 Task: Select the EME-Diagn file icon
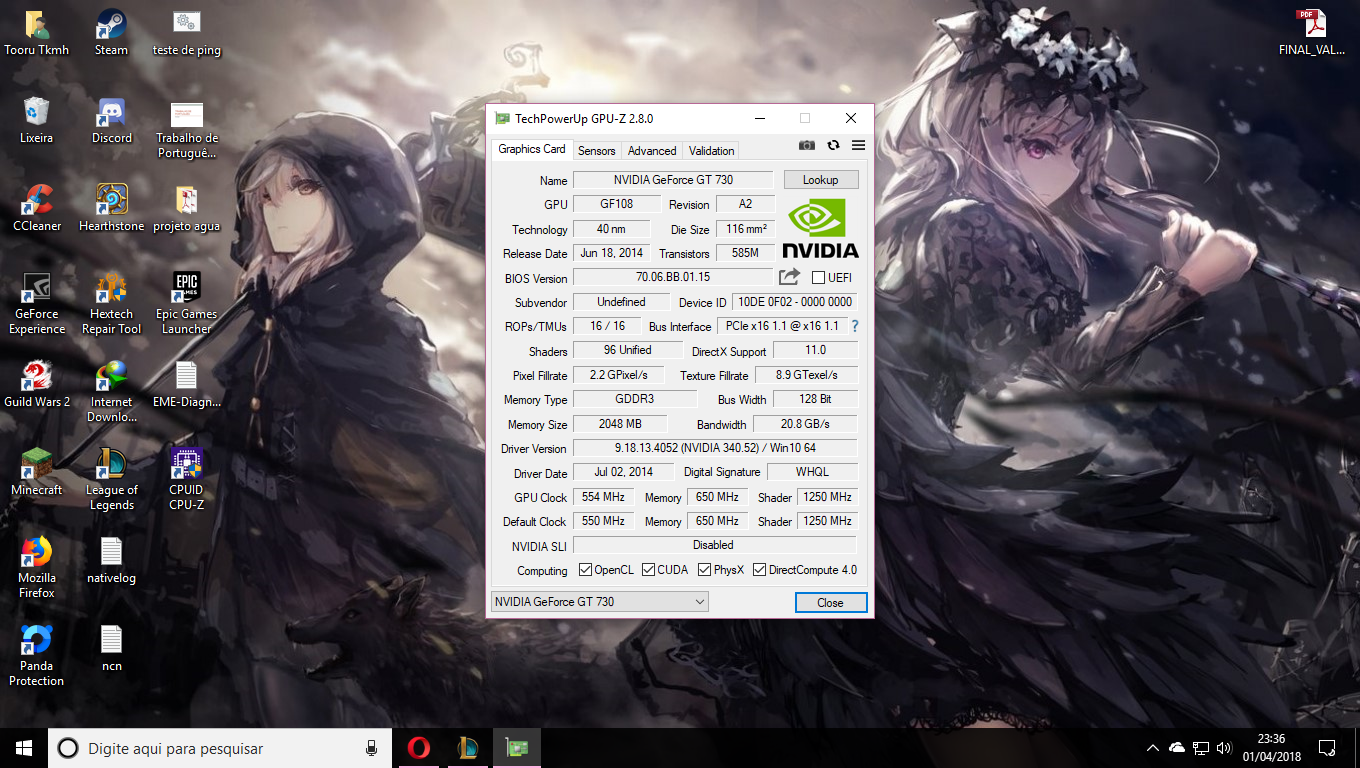tap(187, 385)
